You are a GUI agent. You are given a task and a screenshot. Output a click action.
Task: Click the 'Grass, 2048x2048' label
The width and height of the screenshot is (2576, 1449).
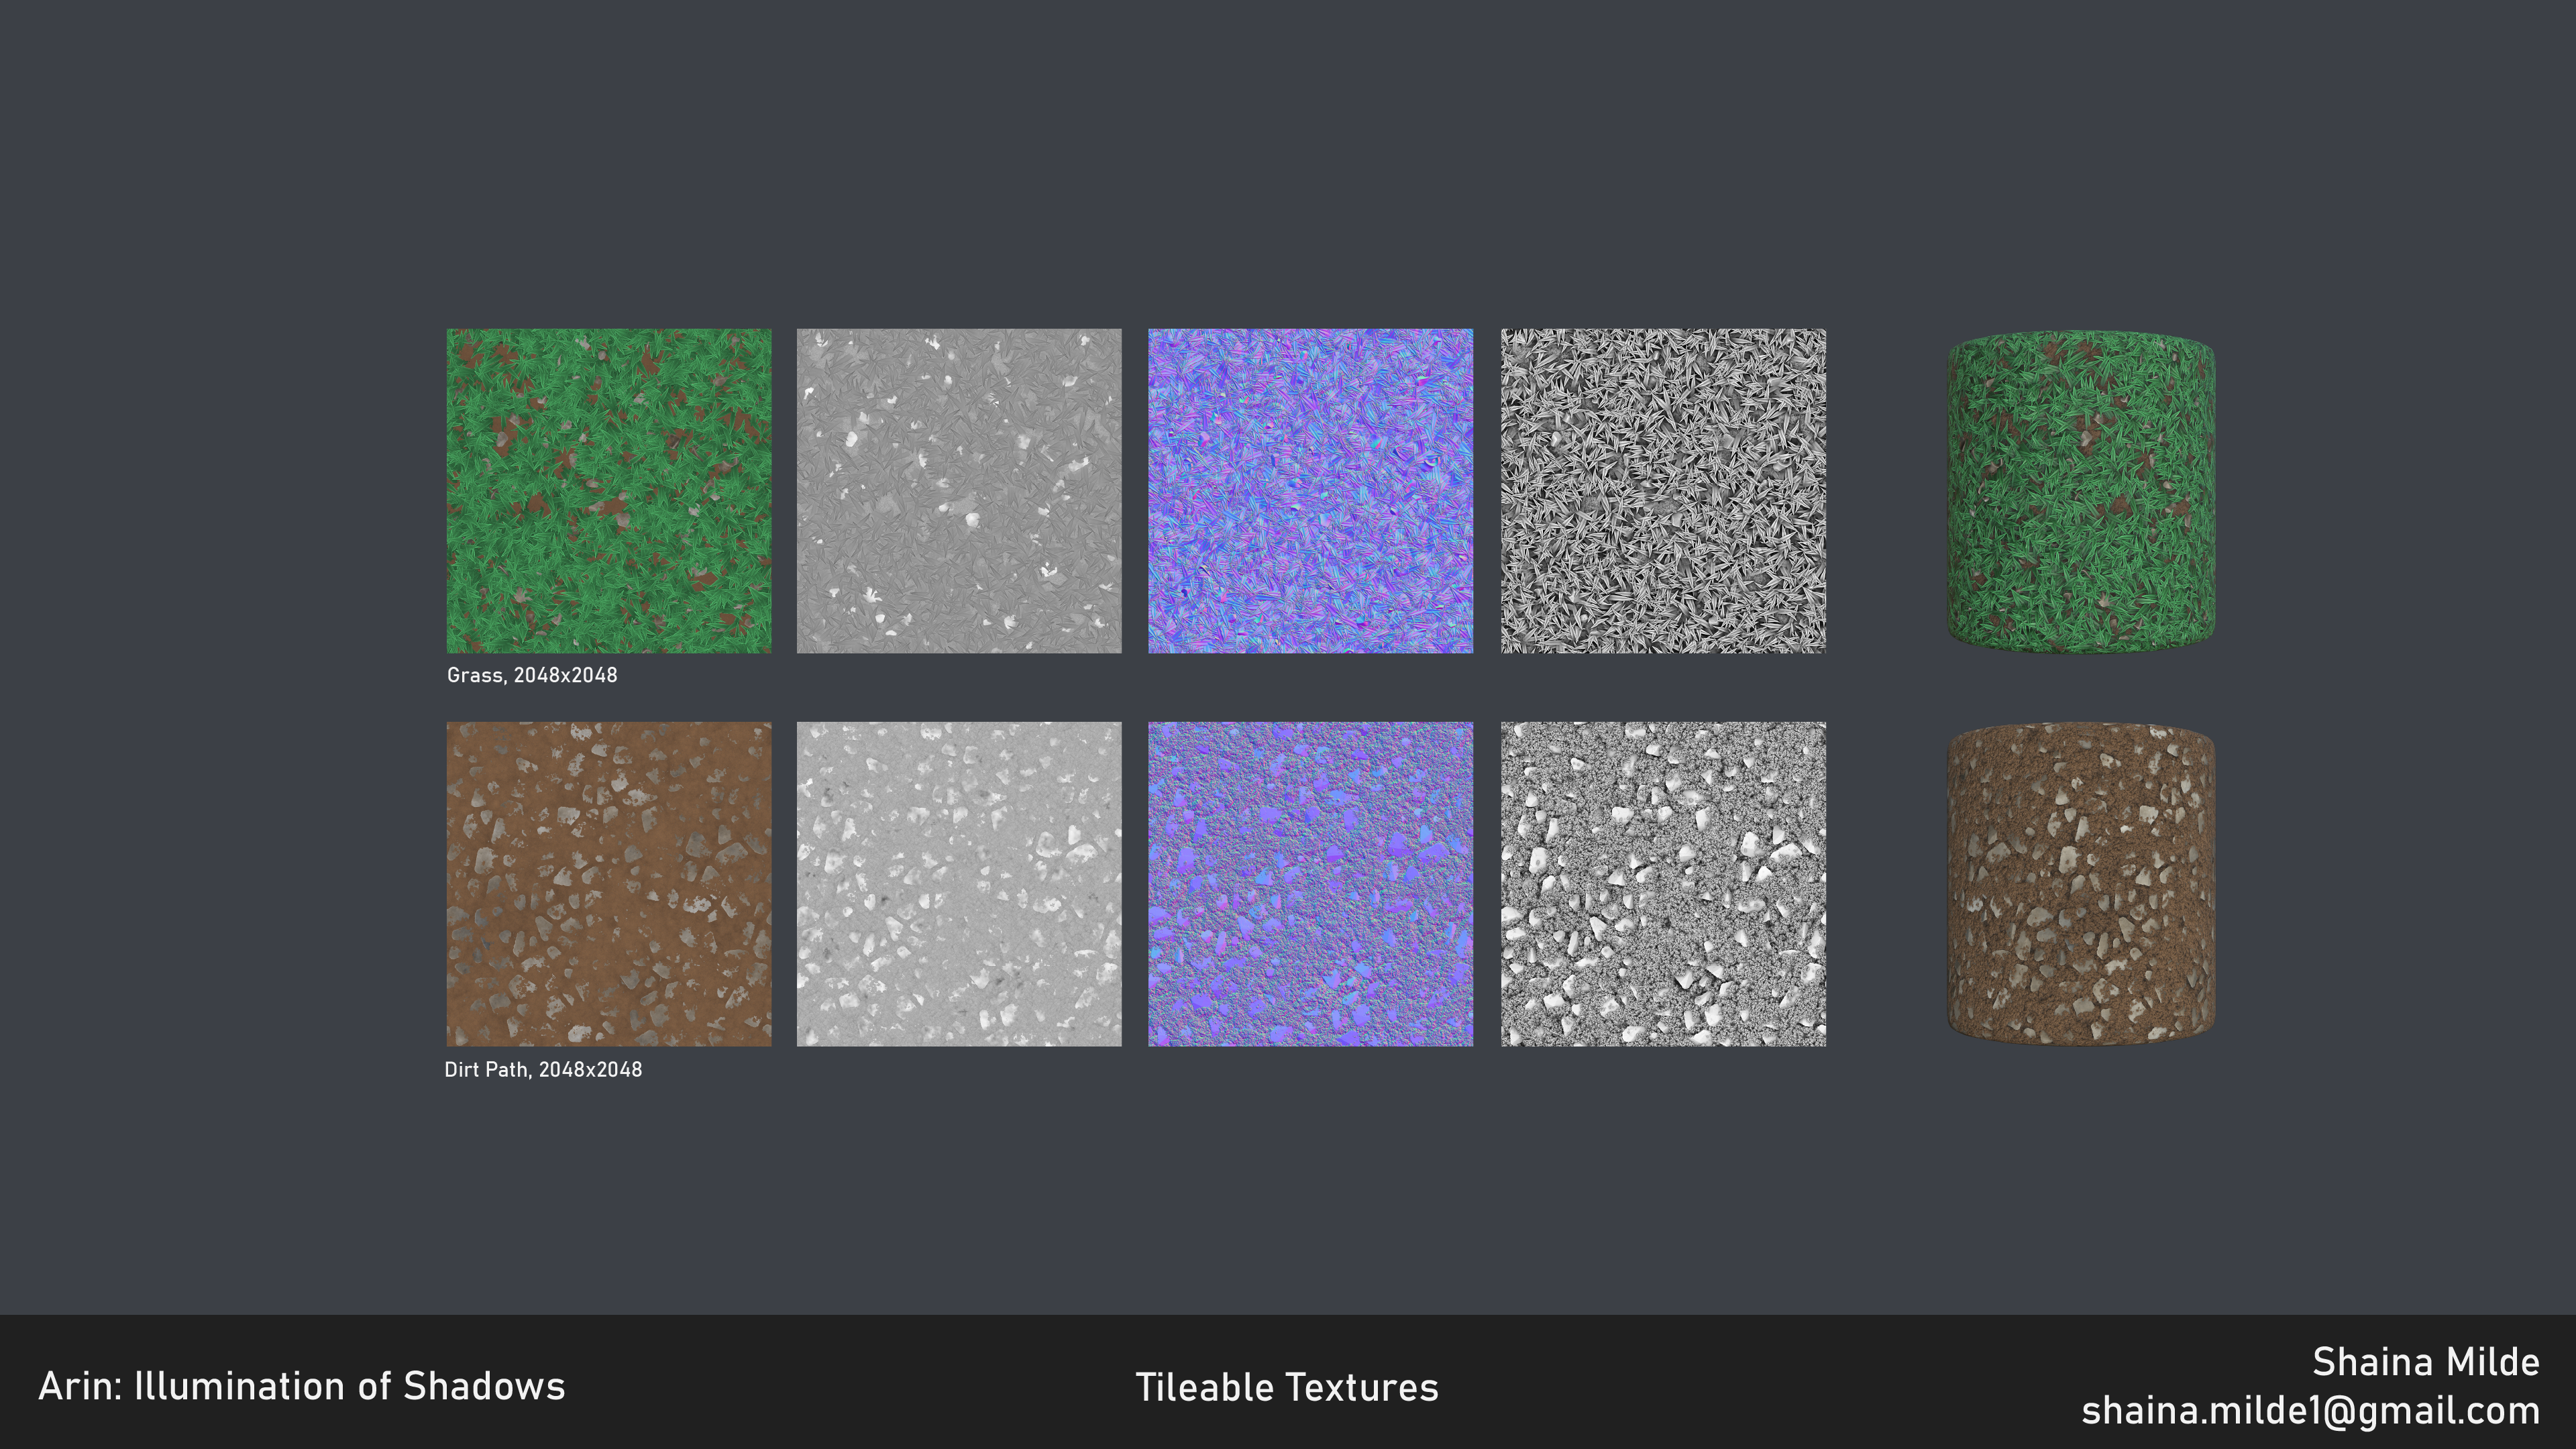pyautogui.click(x=532, y=676)
